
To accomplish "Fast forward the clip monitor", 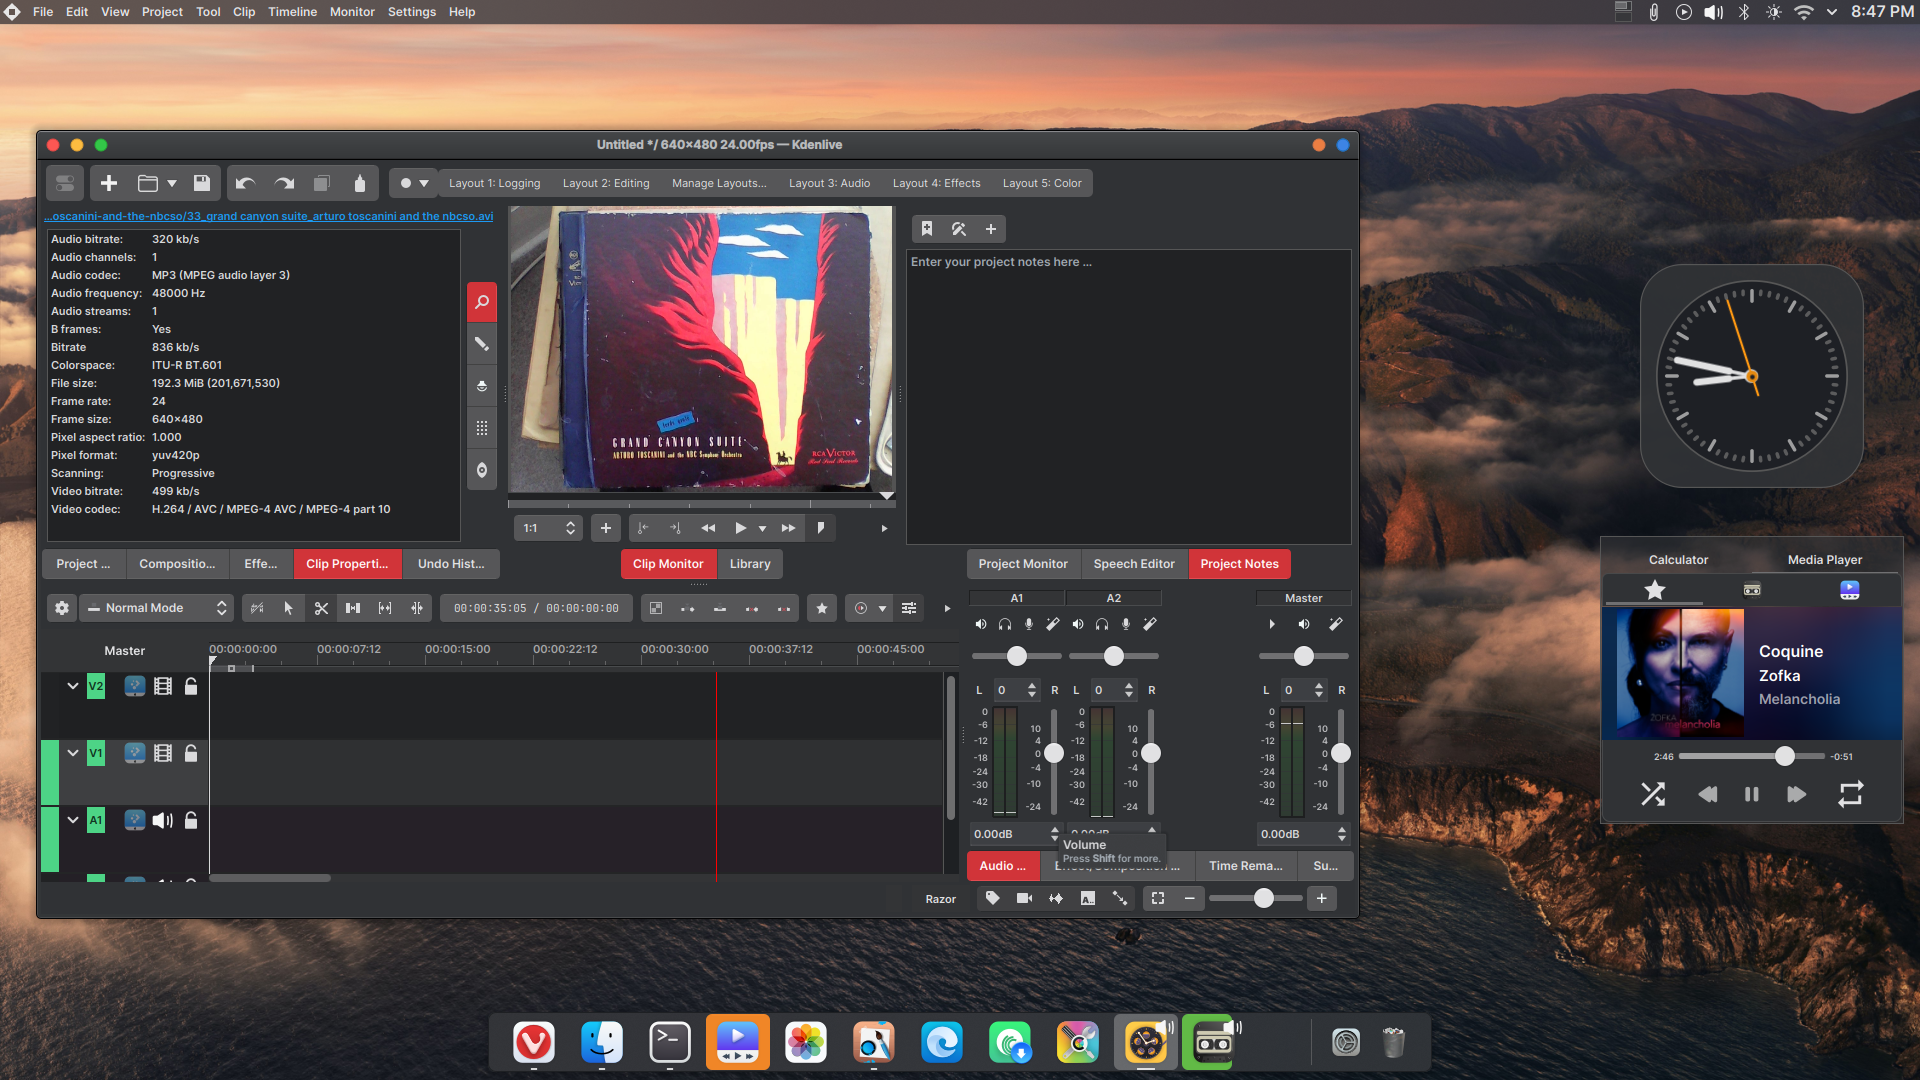I will (x=789, y=528).
